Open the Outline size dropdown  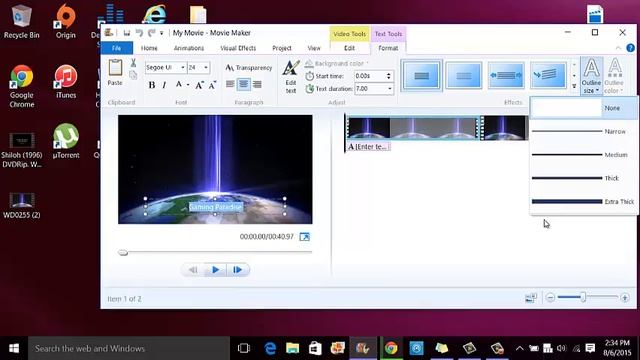pyautogui.click(x=591, y=76)
